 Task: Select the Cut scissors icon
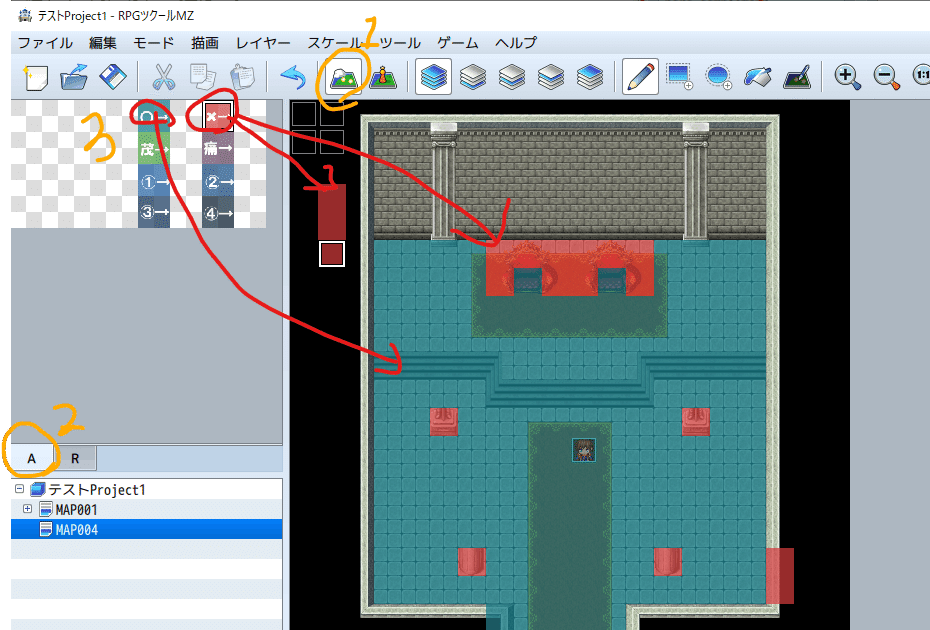[164, 77]
